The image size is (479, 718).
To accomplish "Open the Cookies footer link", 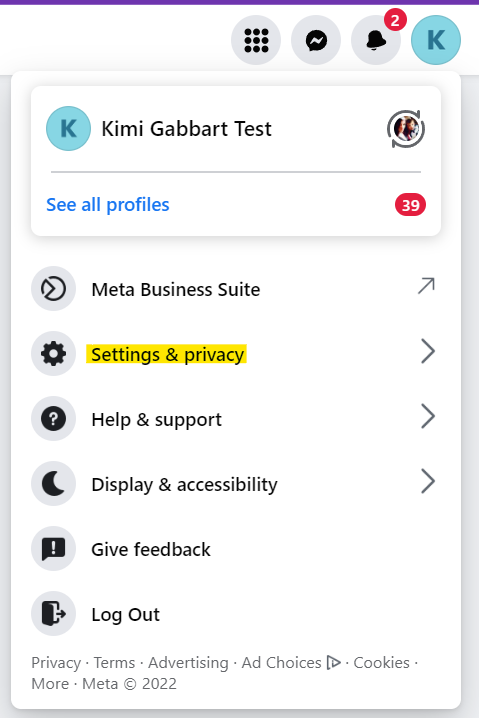I will click(381, 663).
